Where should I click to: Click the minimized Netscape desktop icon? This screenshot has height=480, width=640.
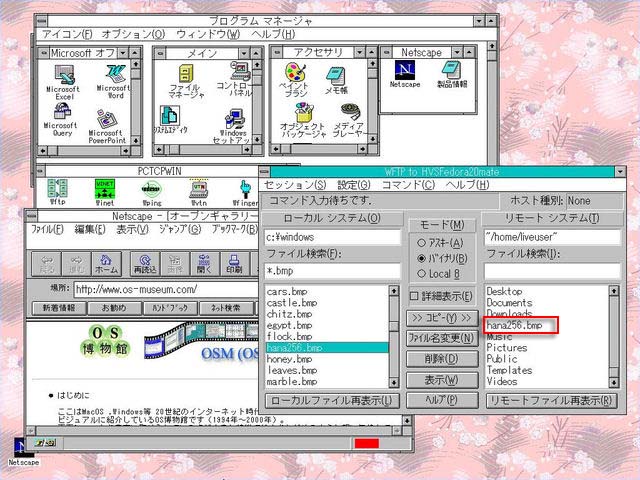23,451
